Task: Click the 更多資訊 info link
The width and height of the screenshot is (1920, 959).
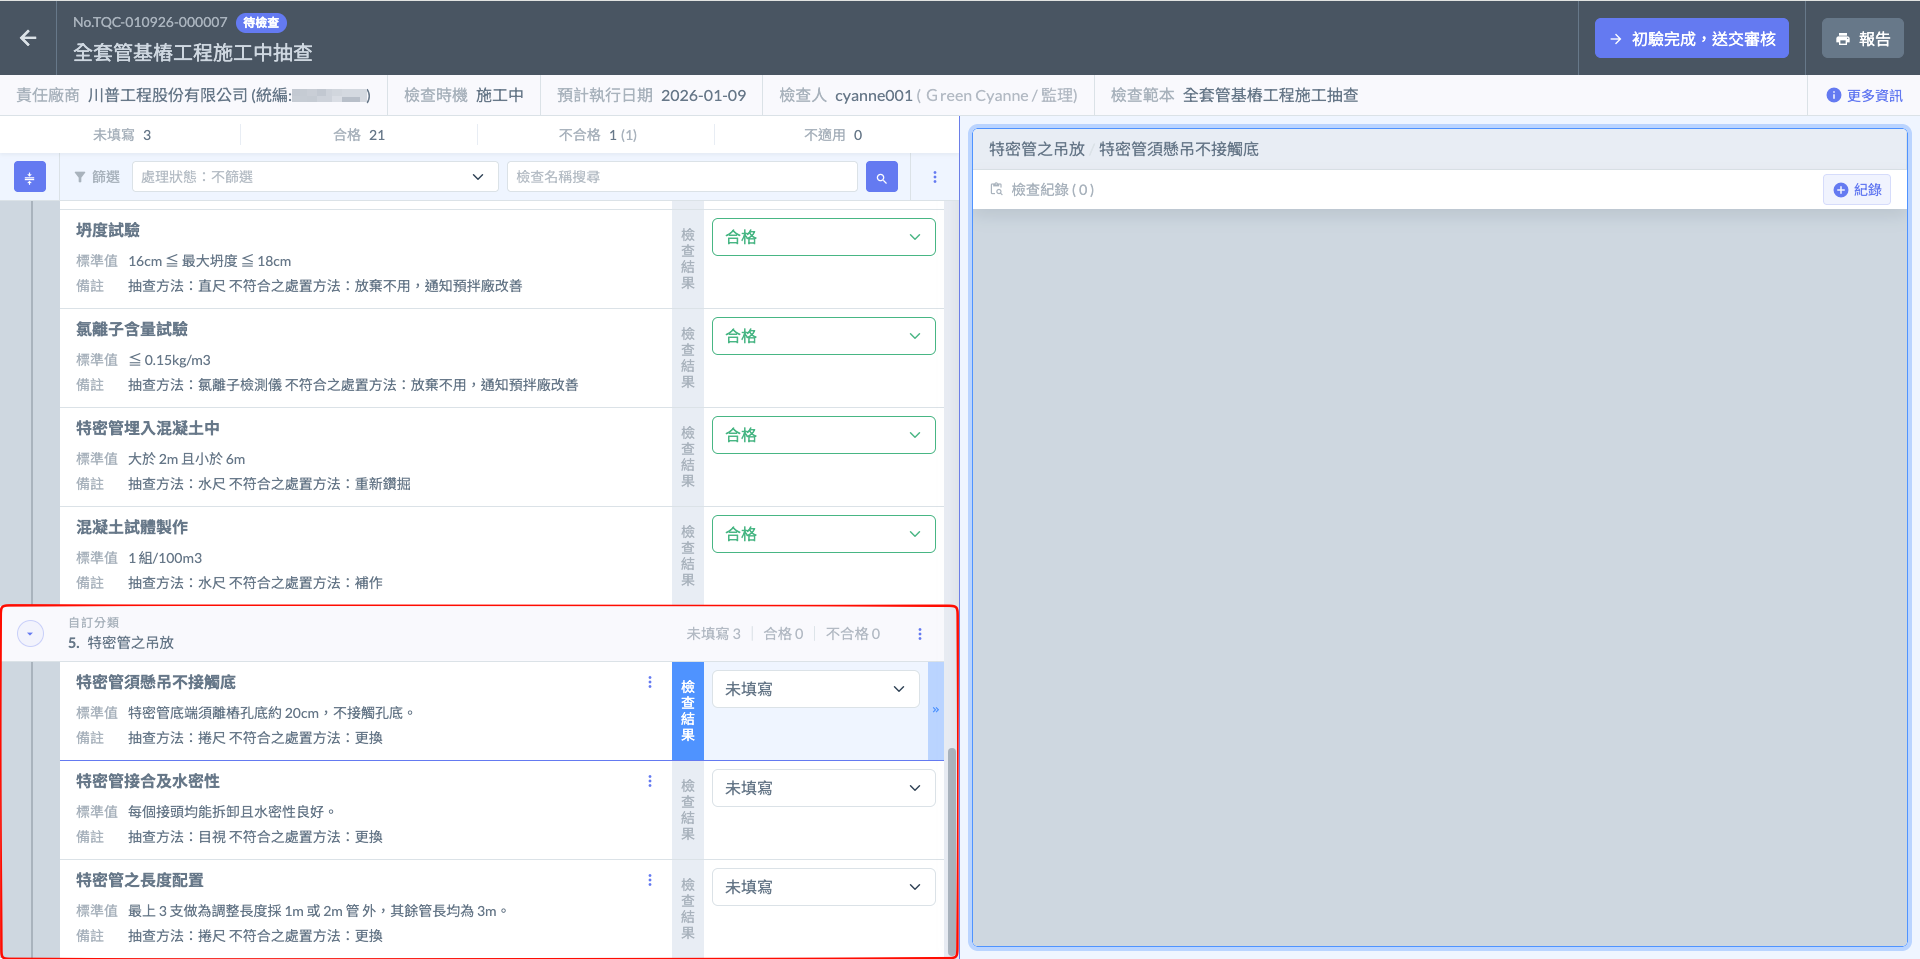Action: tap(1864, 96)
